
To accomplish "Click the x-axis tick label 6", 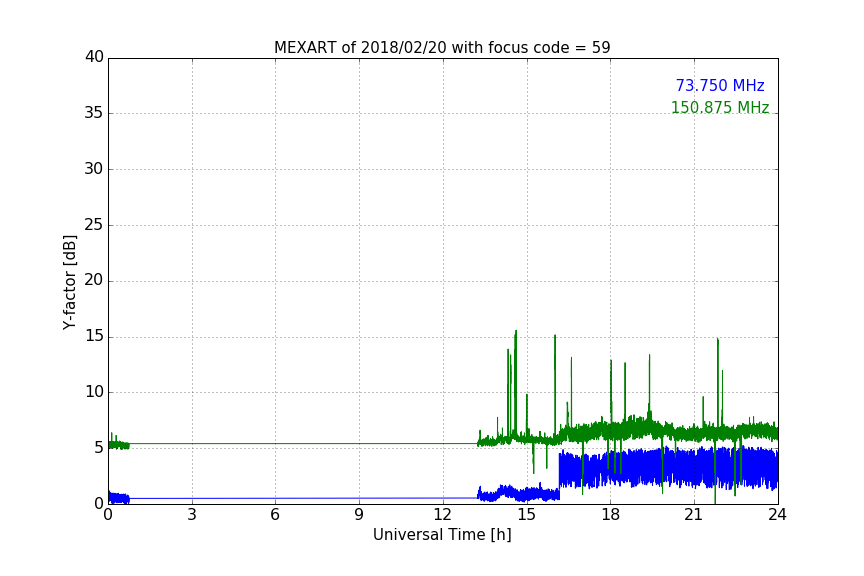I will coord(275,515).
